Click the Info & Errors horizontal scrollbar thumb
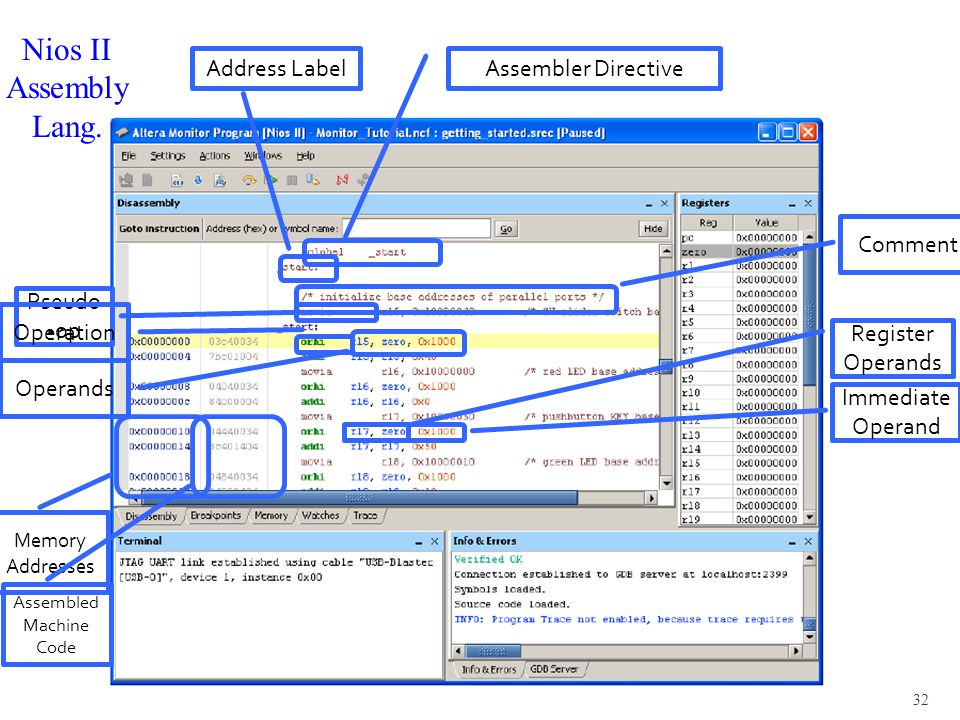 [493, 651]
